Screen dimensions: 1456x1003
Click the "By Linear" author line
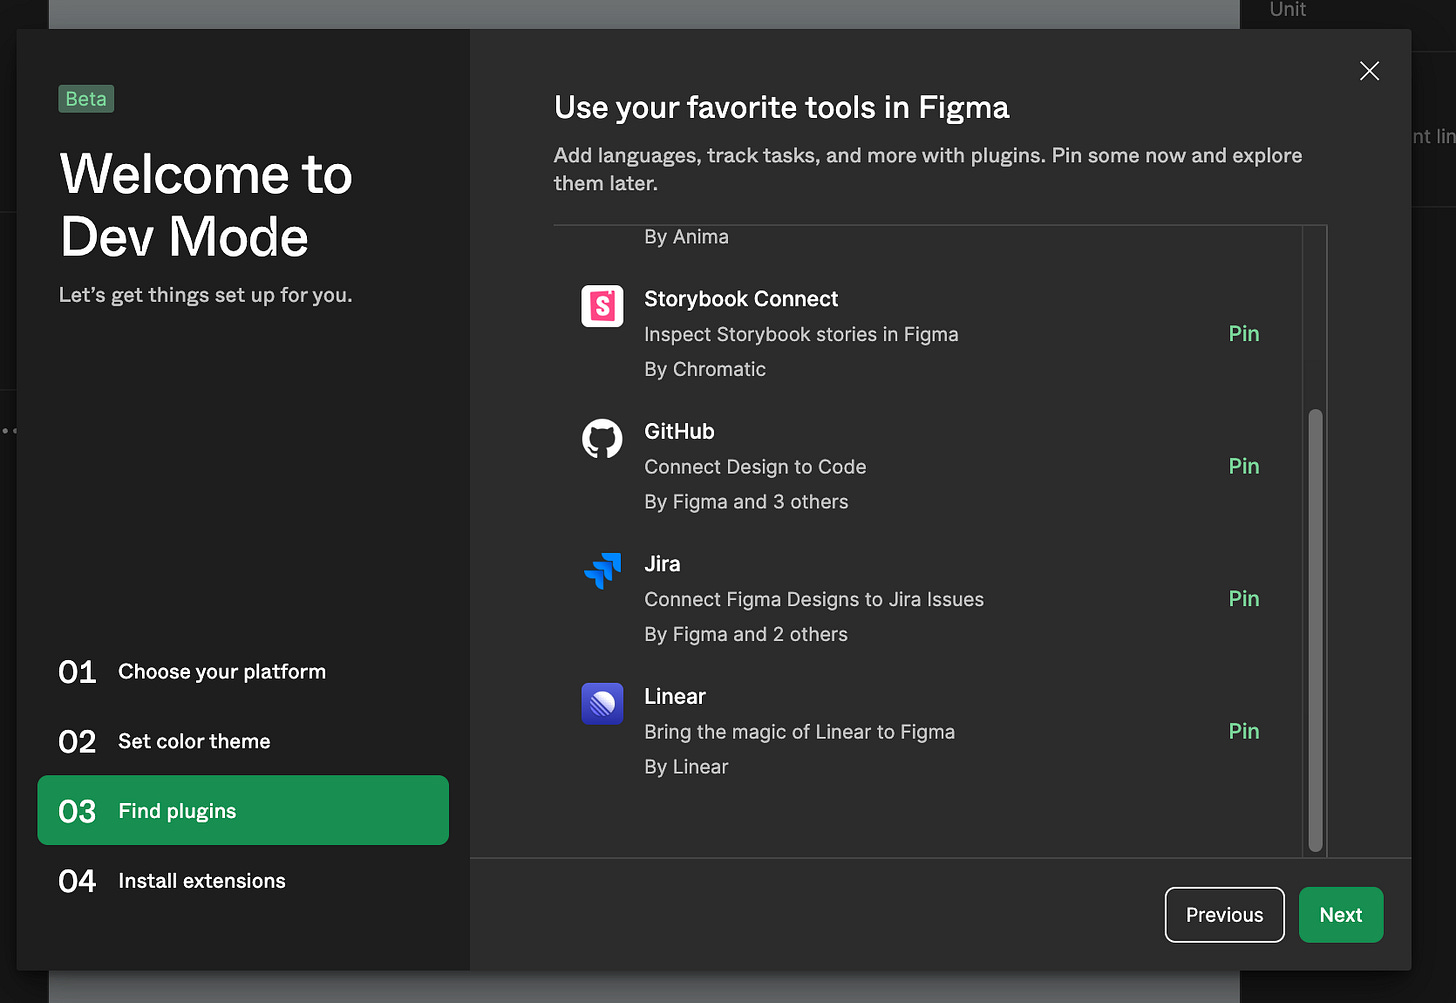(x=686, y=767)
